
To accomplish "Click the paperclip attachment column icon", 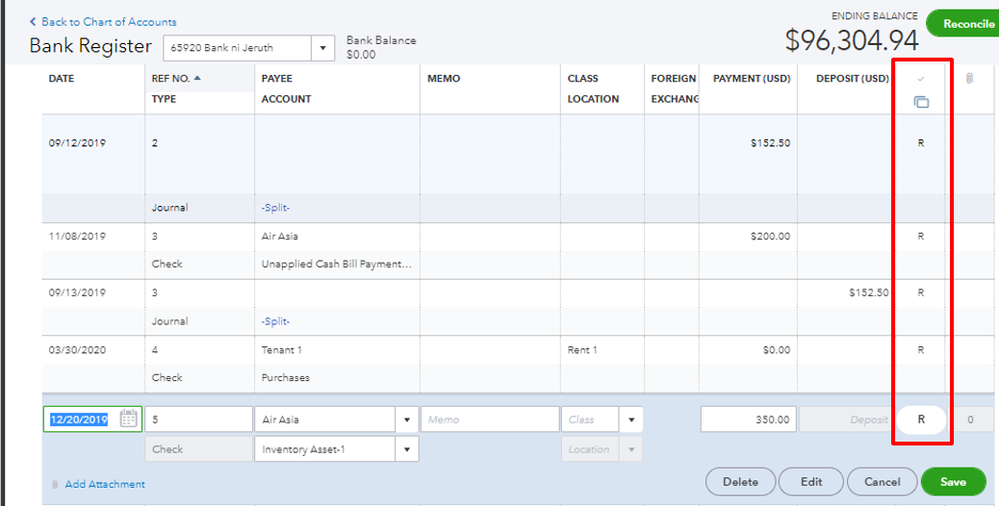I will [969, 79].
